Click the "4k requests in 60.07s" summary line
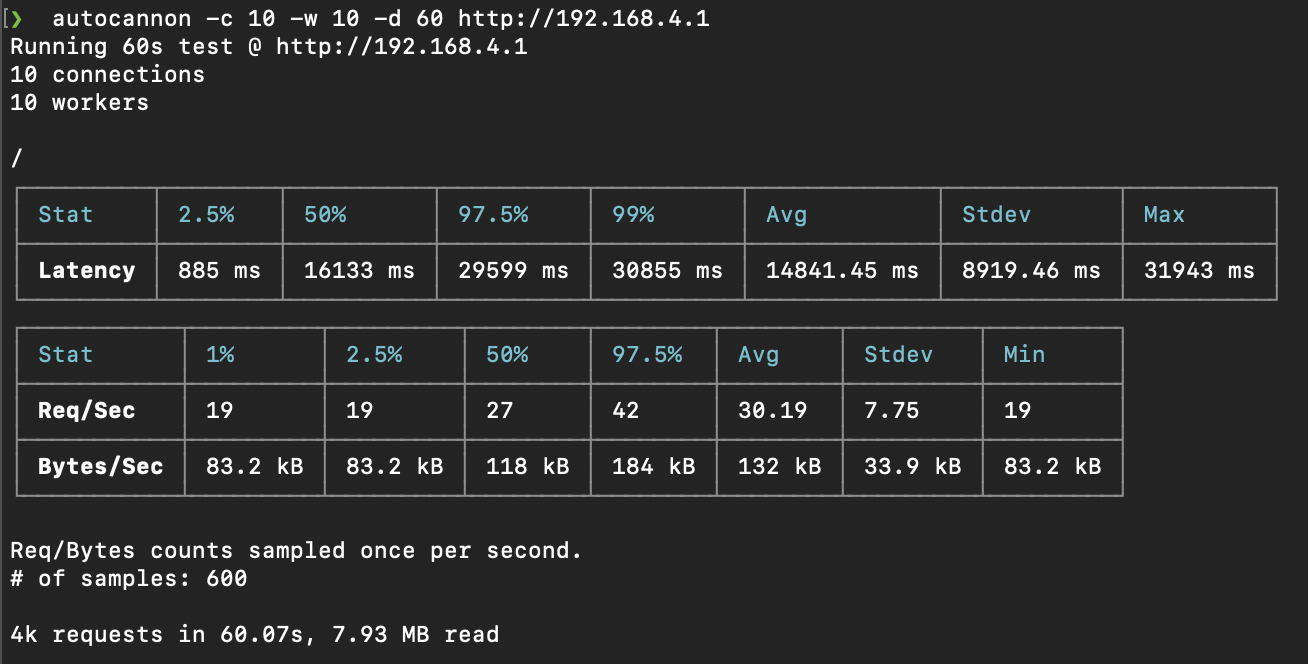The height and width of the screenshot is (664, 1308). (x=254, y=635)
